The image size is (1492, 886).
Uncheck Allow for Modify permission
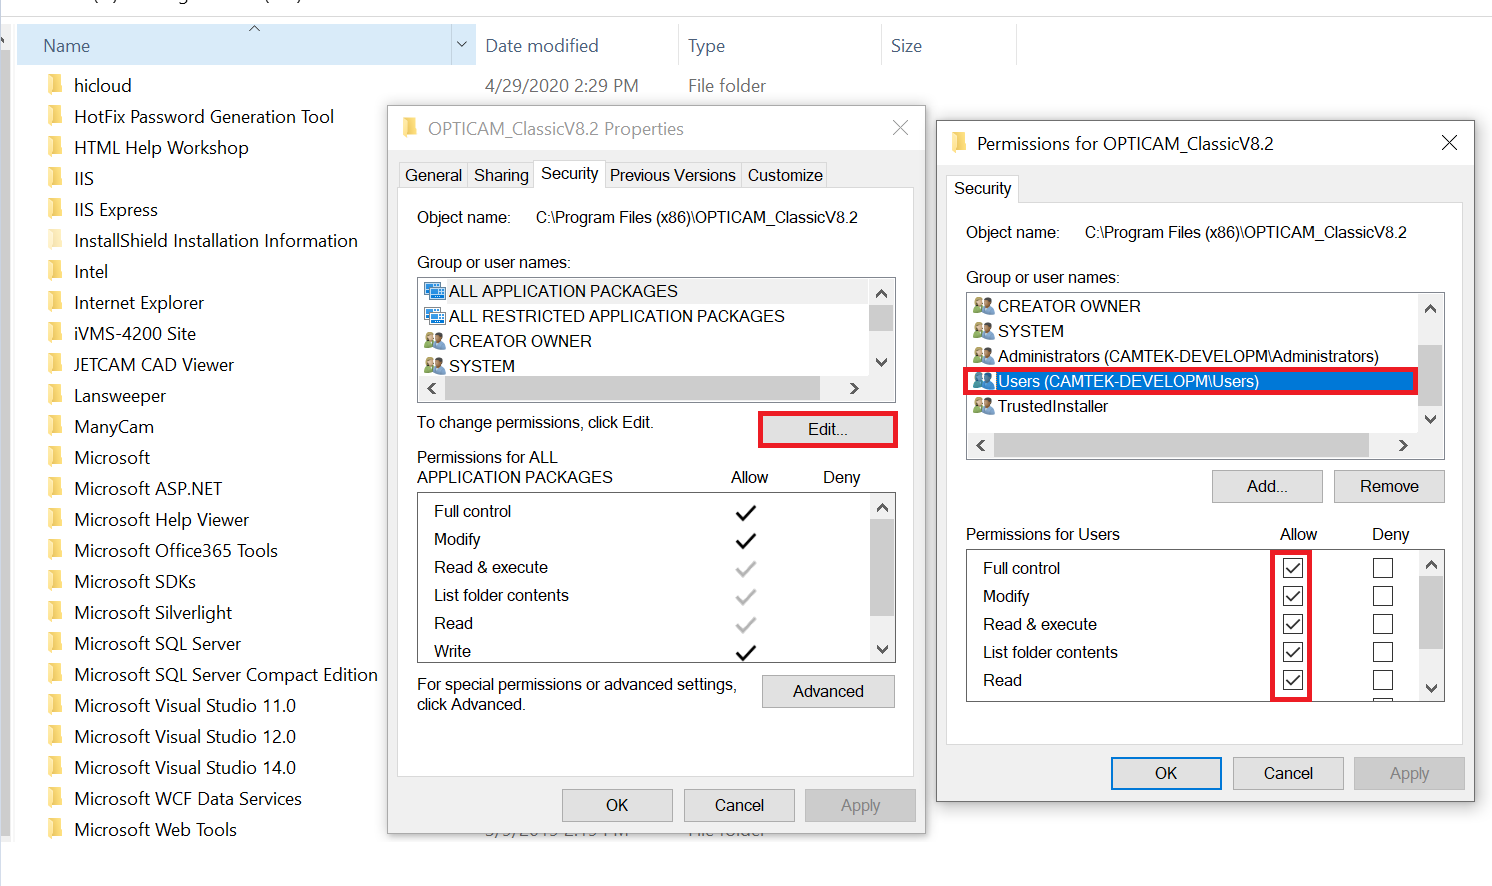tap(1293, 596)
